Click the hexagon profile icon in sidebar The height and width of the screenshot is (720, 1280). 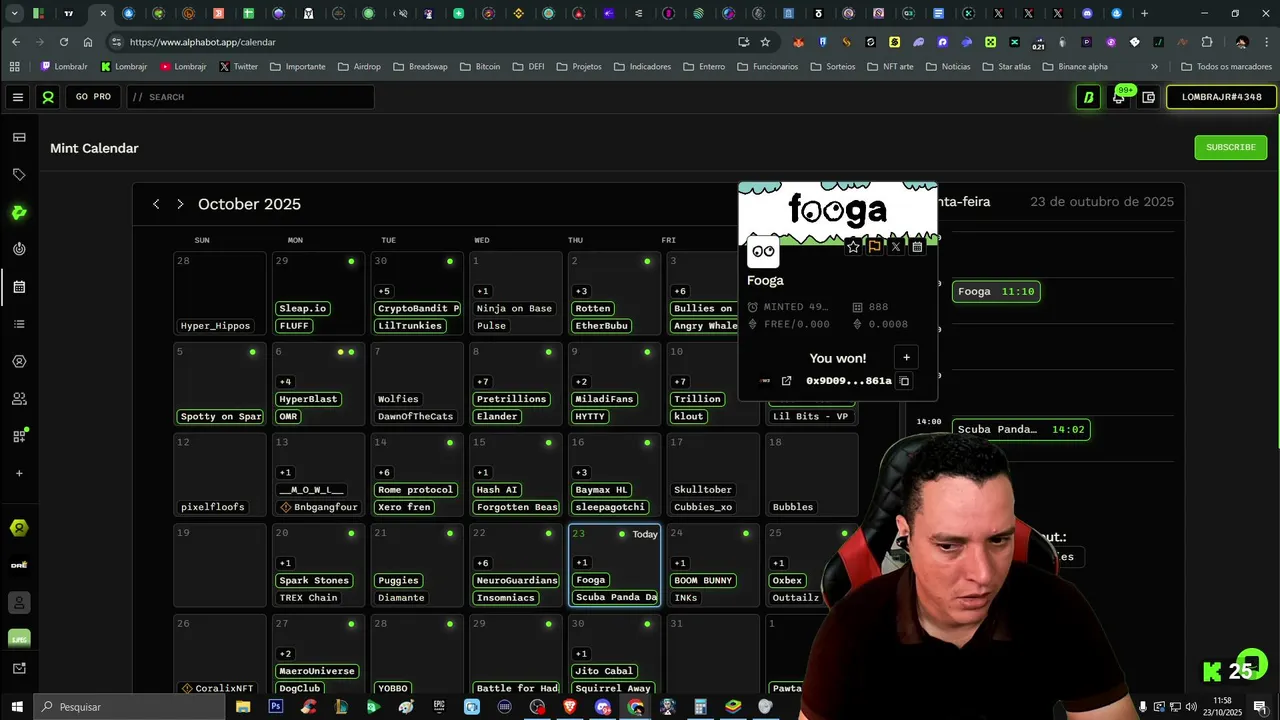coord(19,361)
